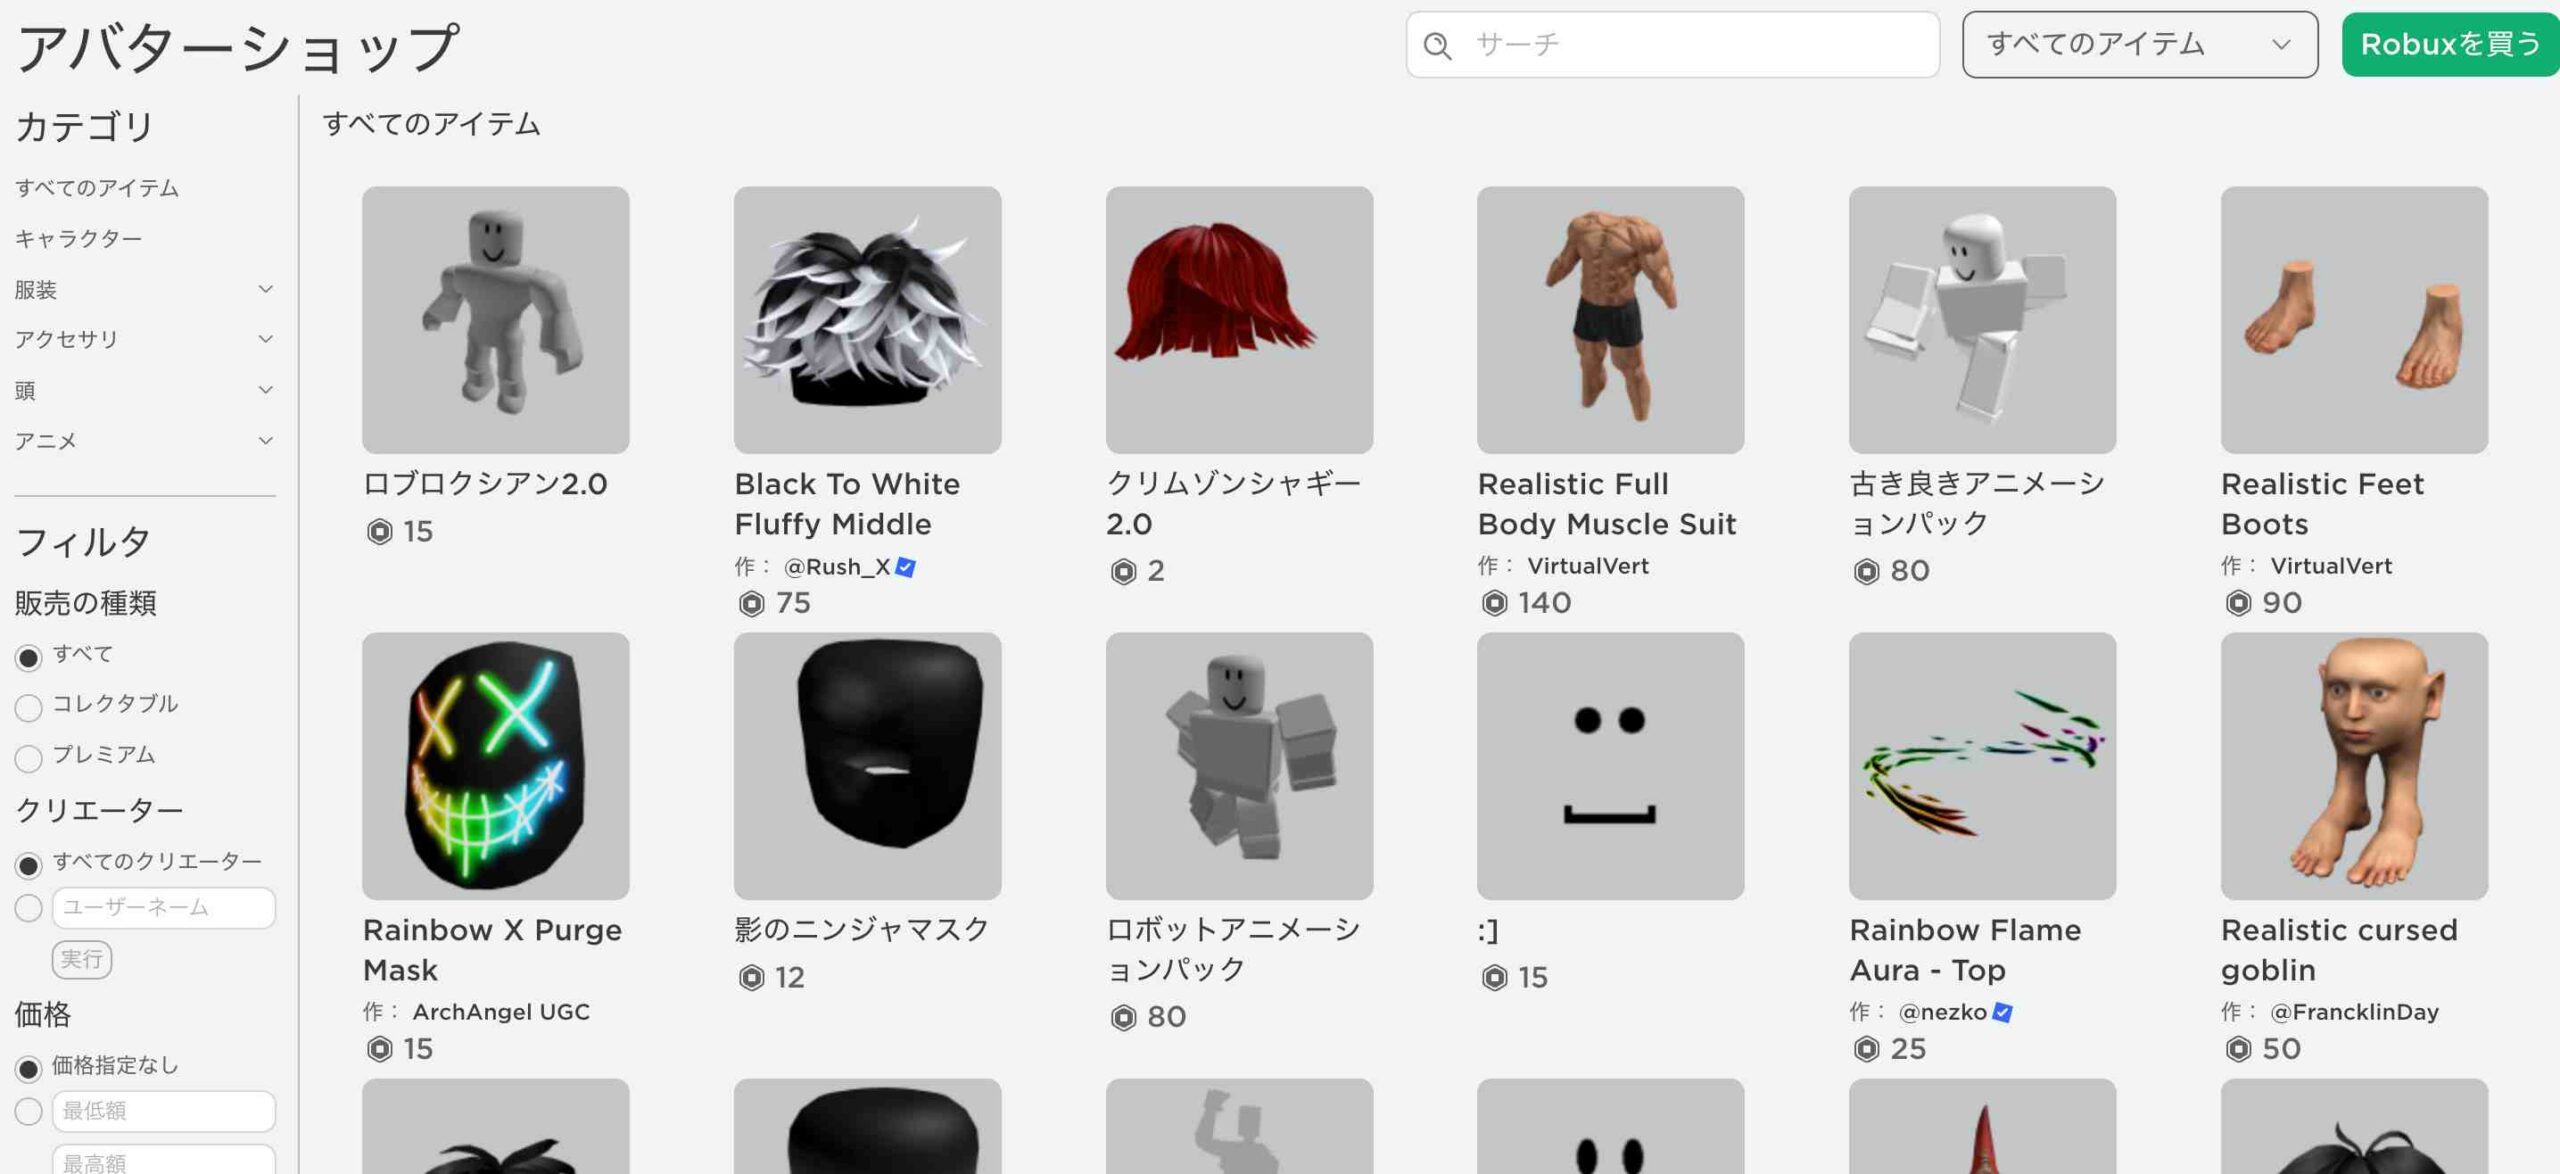Click the Rainbow Flame Aura item image
Screen dimensions: 2560x1174
click(x=1981, y=765)
